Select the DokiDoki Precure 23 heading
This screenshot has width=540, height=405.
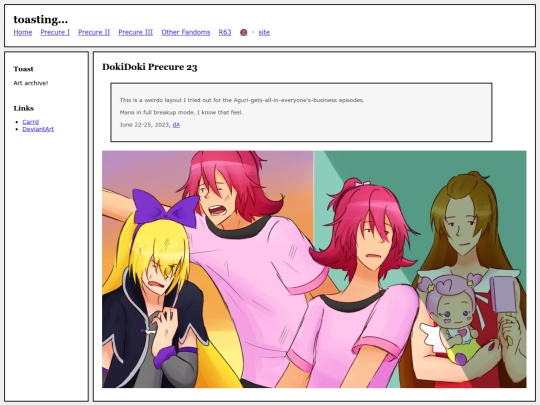150,67
